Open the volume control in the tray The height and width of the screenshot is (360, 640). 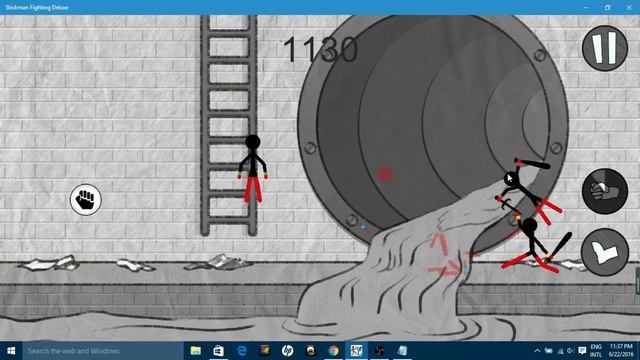click(x=570, y=351)
